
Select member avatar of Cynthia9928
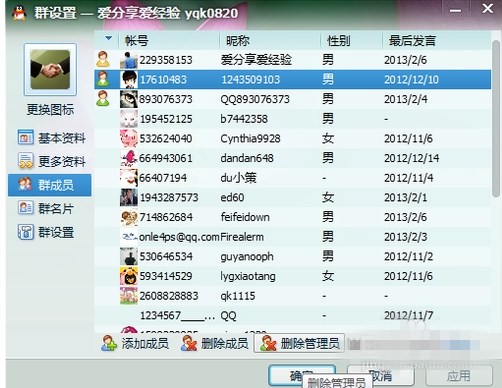(129, 138)
